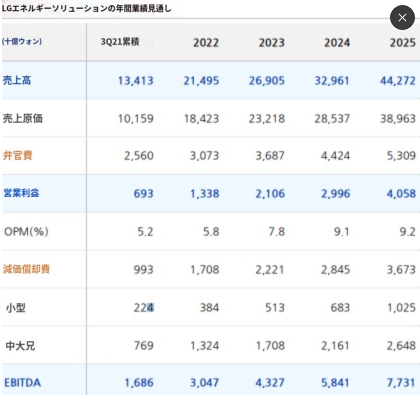Select the 3Q21累積 column header
This screenshot has width=420, height=395.
(x=120, y=42)
